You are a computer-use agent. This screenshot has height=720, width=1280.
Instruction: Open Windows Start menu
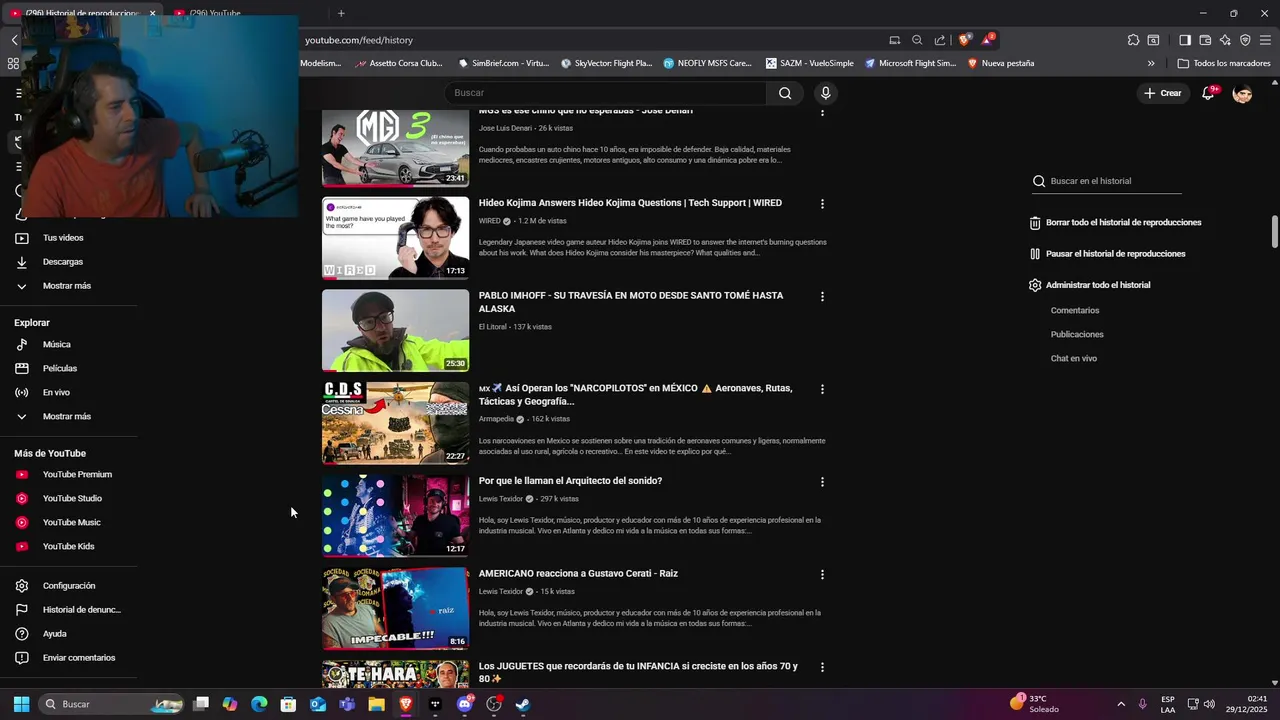click(x=21, y=704)
